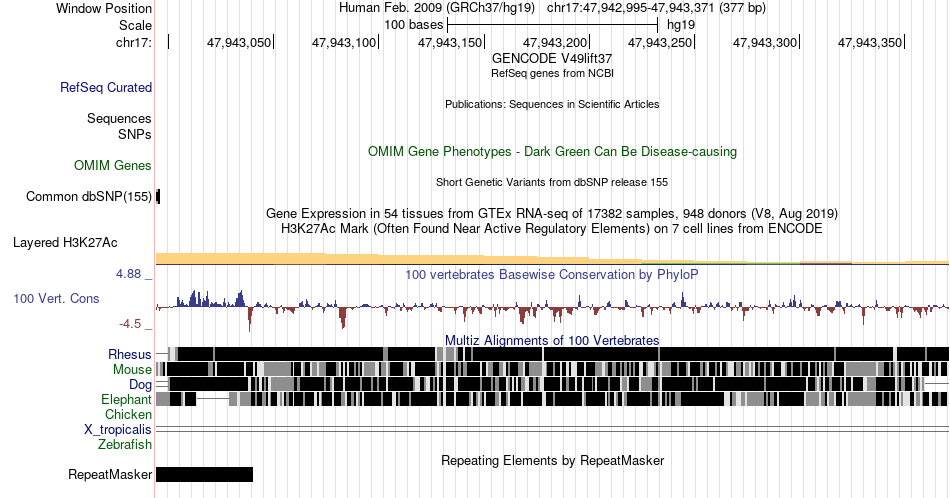
Task: Click the Scale label
Action: 136,25
